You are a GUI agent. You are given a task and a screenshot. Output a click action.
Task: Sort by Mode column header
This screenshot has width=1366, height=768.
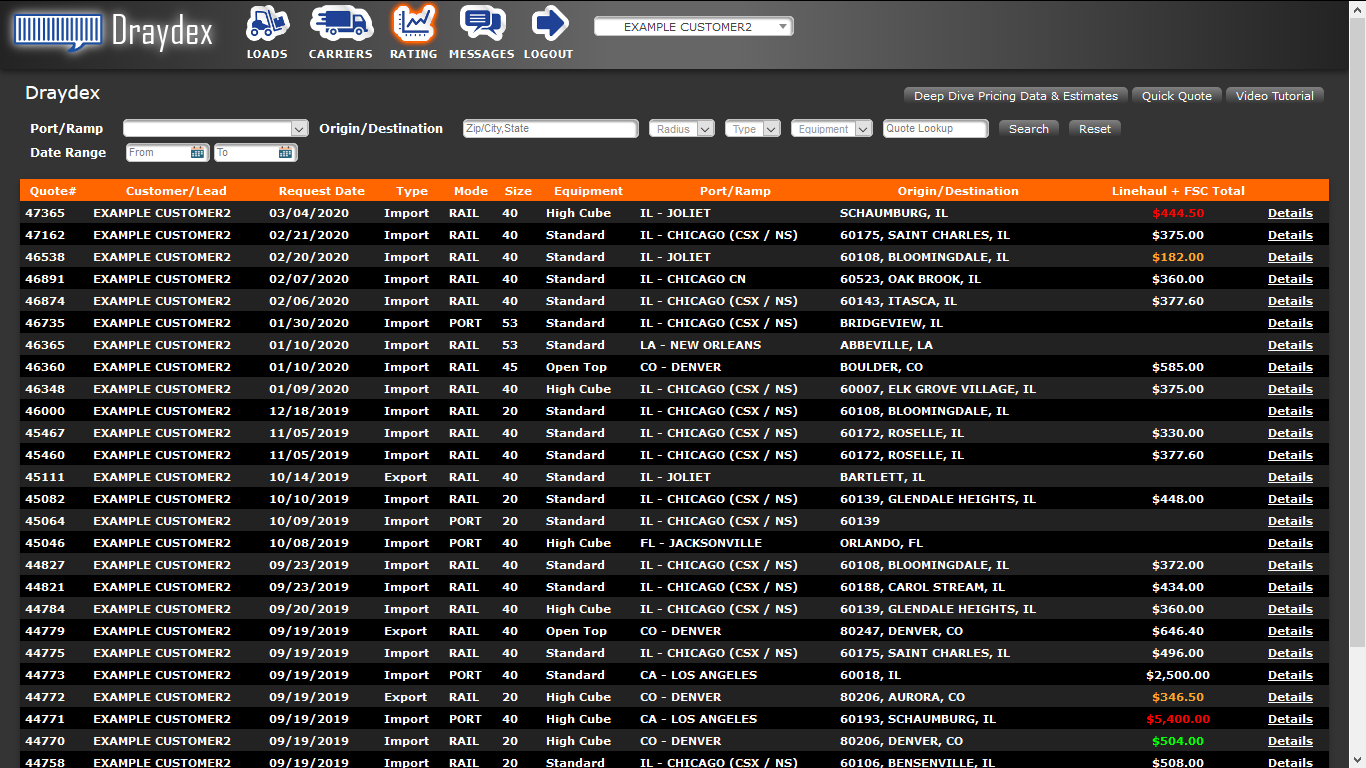(x=471, y=191)
